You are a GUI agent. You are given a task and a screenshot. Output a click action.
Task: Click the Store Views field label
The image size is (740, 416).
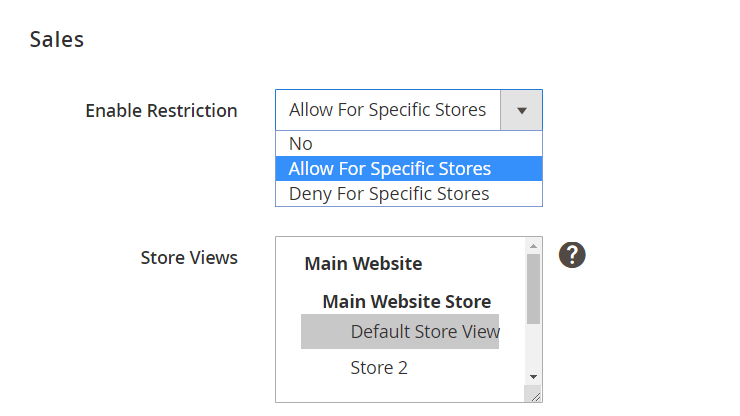pos(189,258)
